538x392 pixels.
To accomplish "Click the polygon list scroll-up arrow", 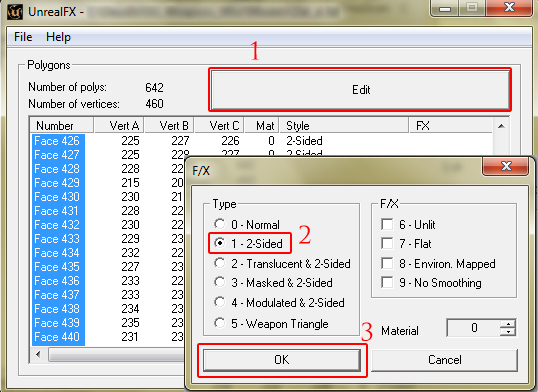I will coord(501,126).
